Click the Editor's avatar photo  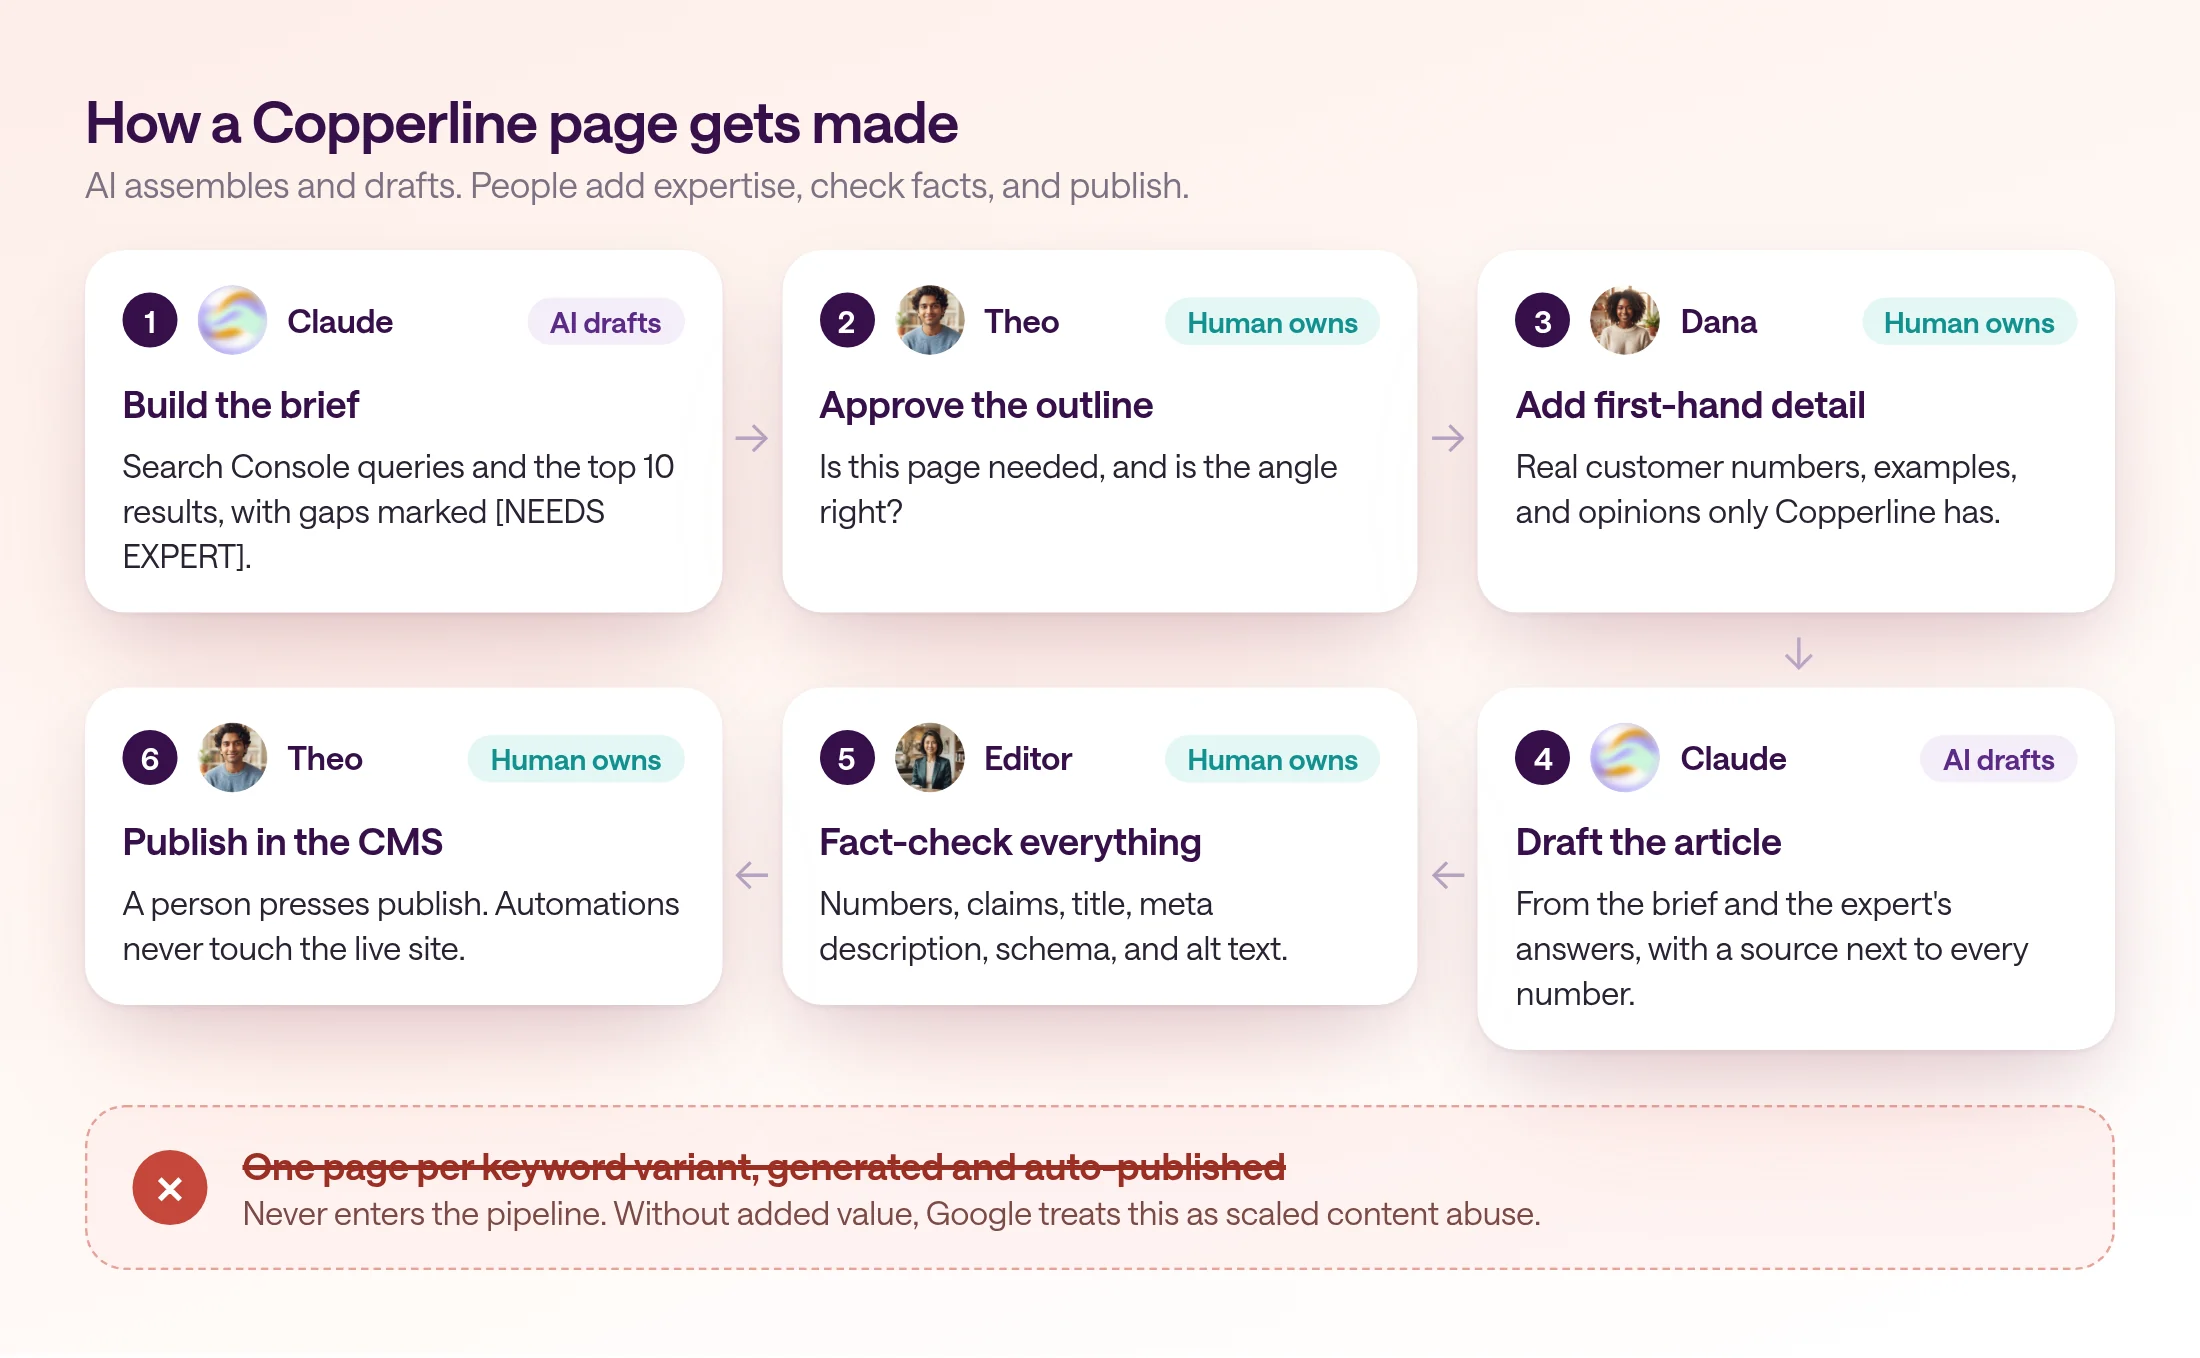coord(929,758)
